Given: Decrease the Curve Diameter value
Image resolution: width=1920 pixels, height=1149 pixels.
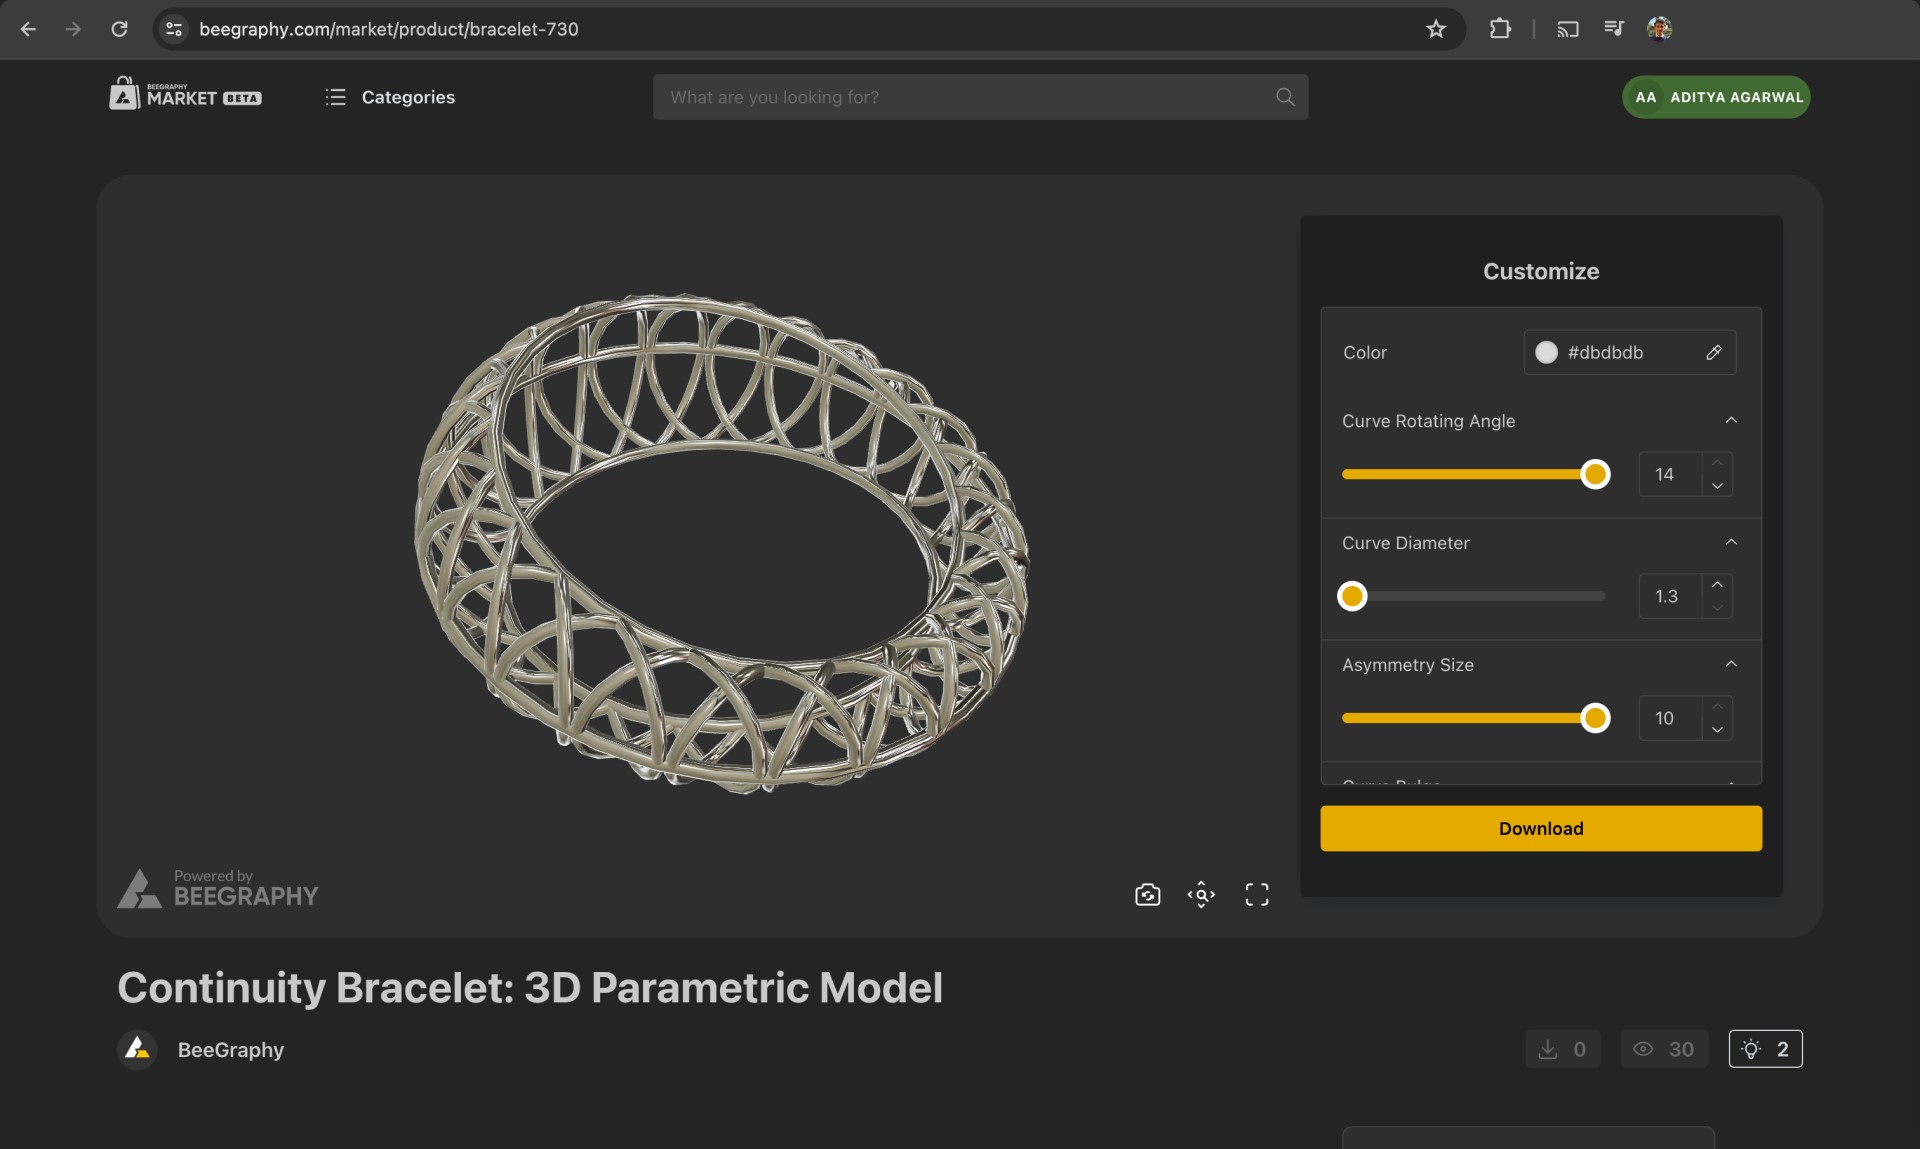Looking at the screenshot, I should [x=1717, y=607].
